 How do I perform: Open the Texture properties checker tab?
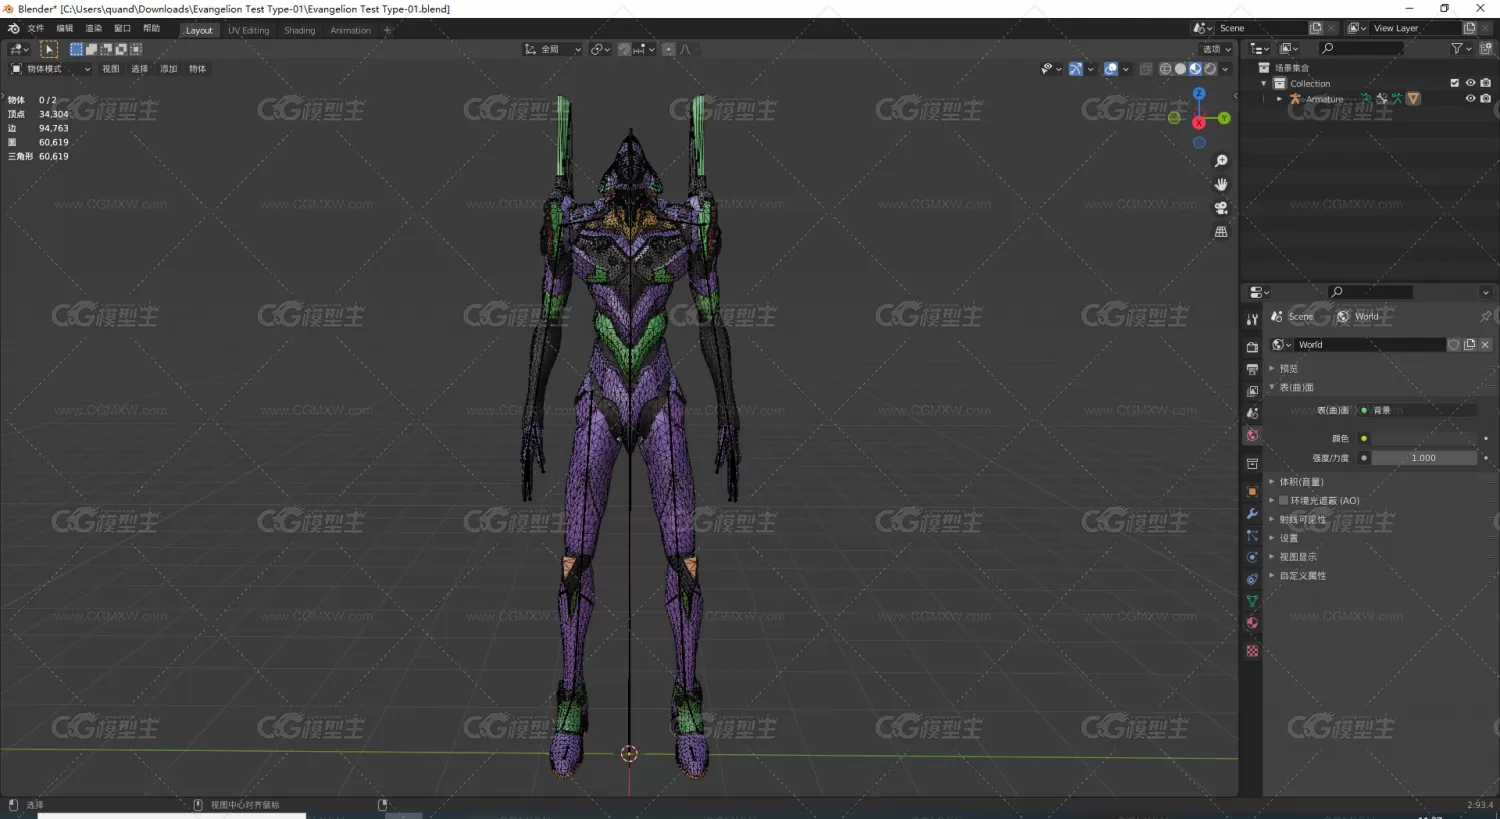[1252, 651]
